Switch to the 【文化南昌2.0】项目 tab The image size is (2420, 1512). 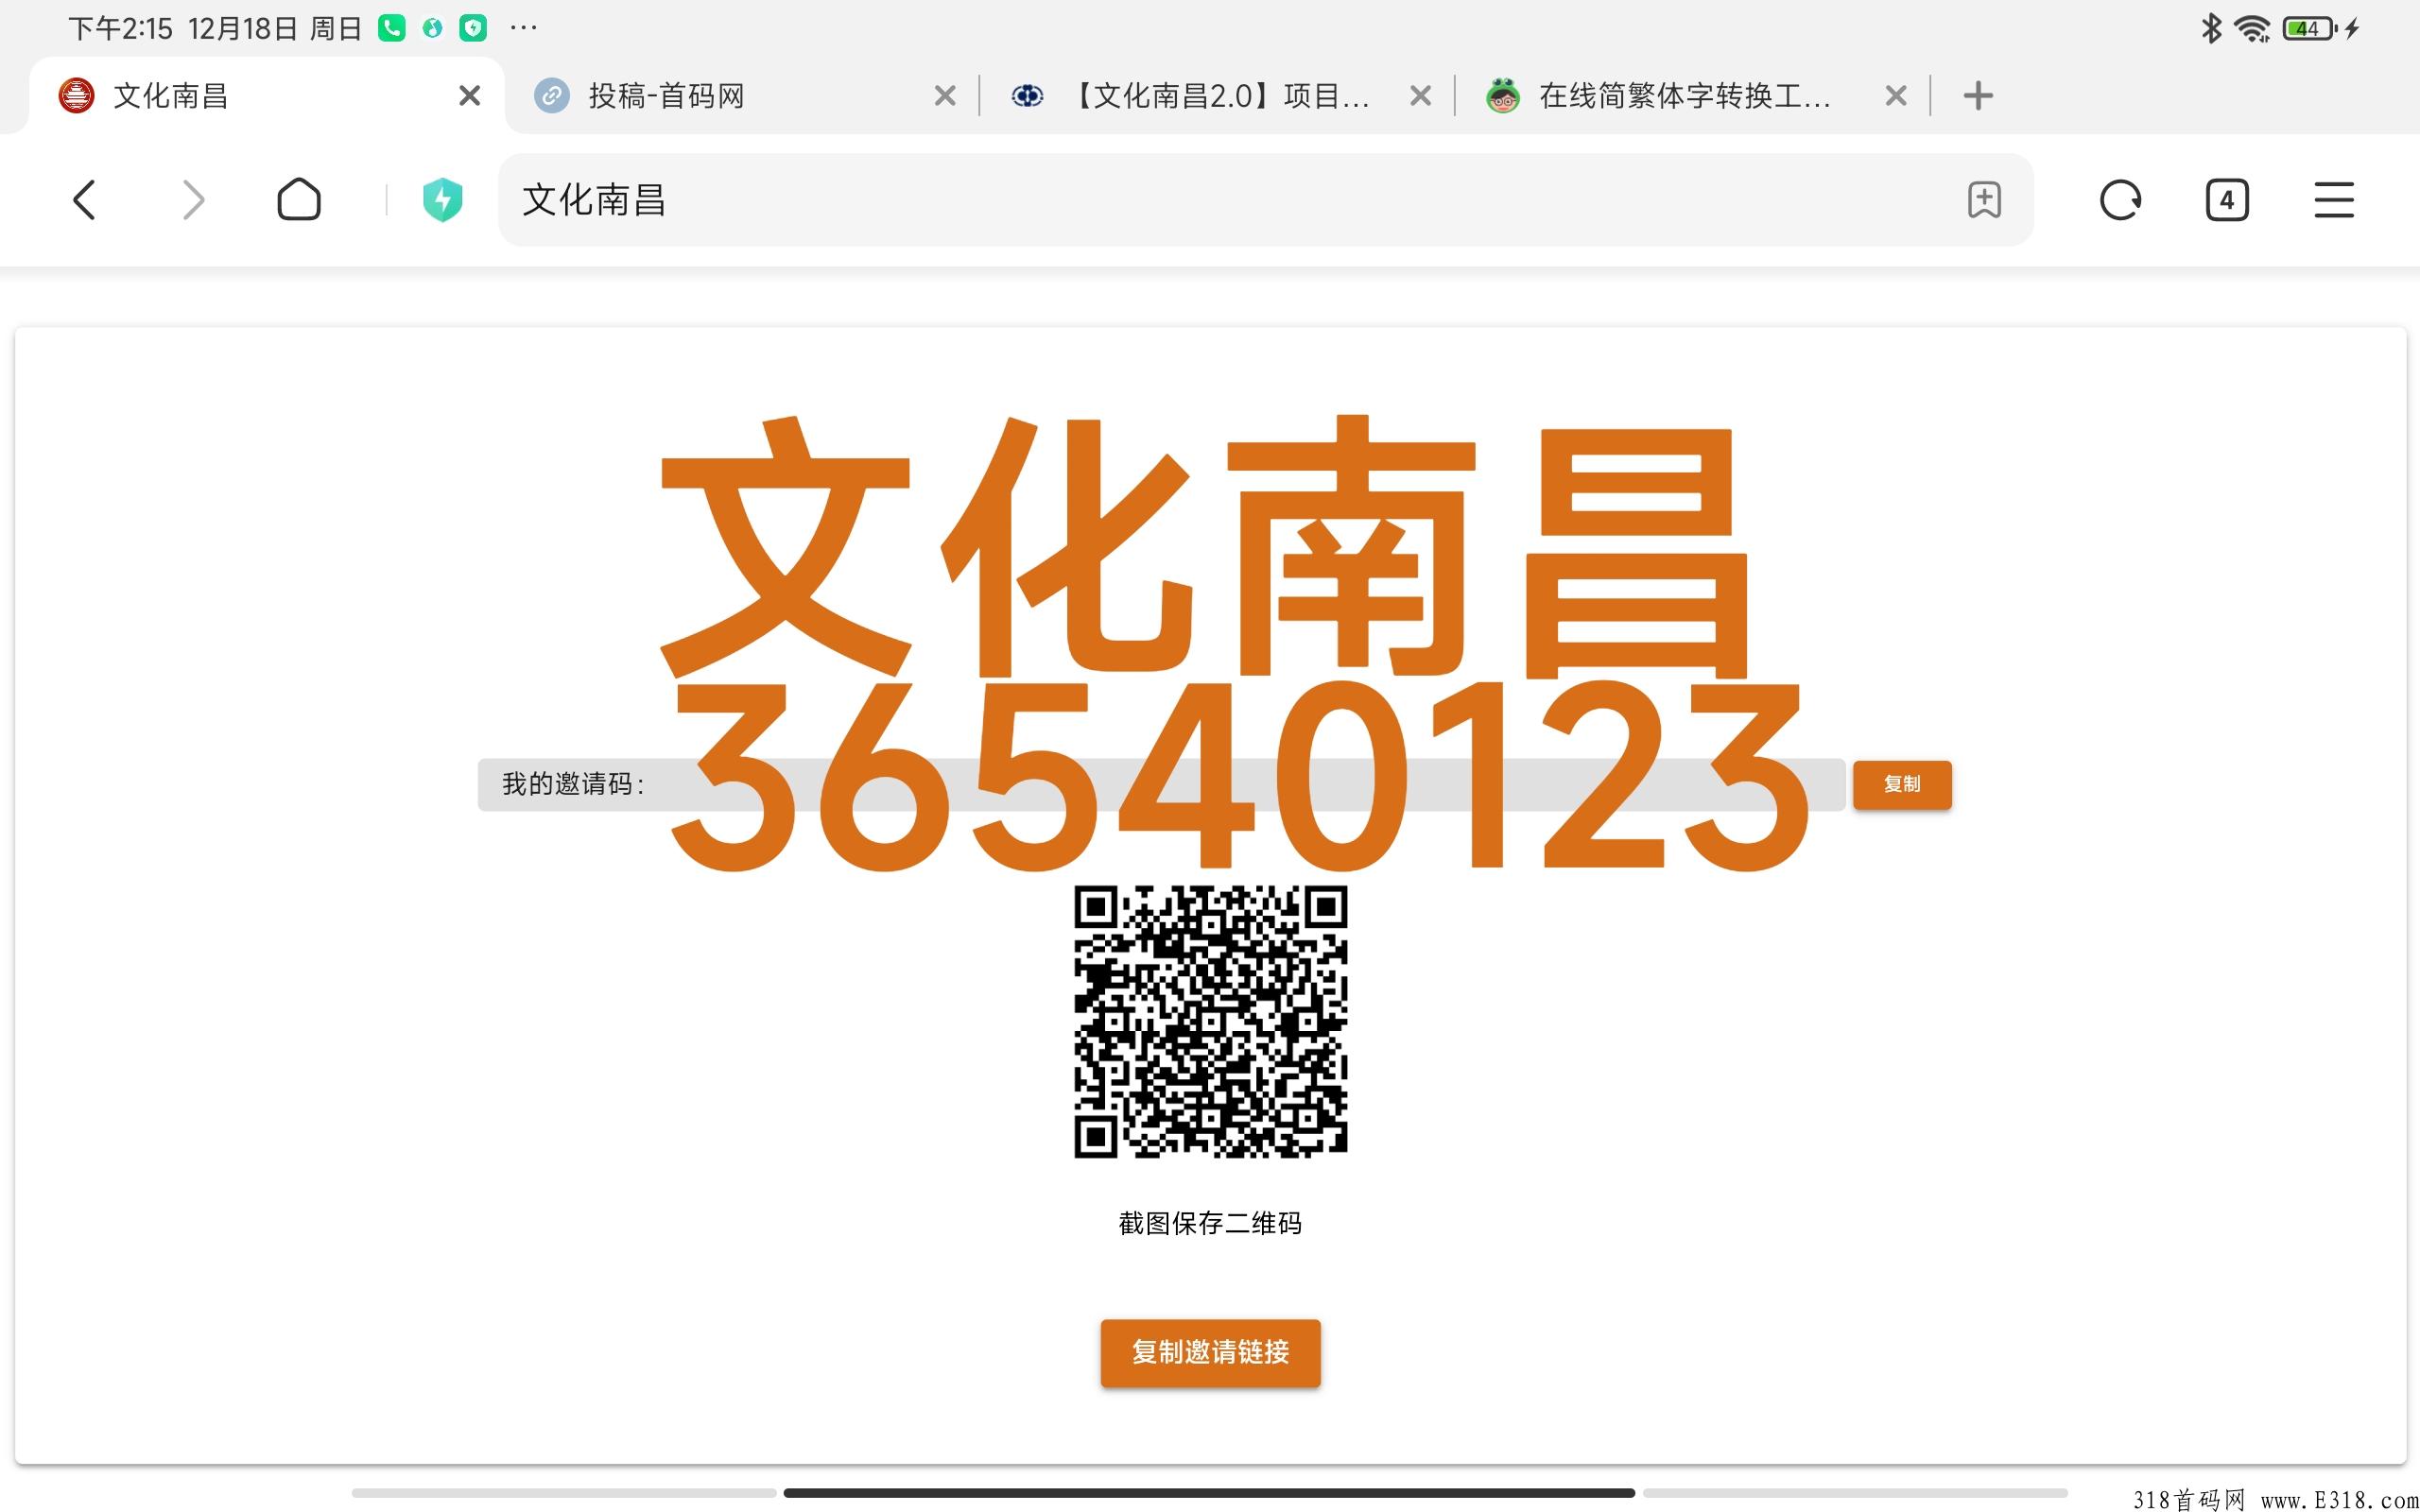[x=1217, y=96]
